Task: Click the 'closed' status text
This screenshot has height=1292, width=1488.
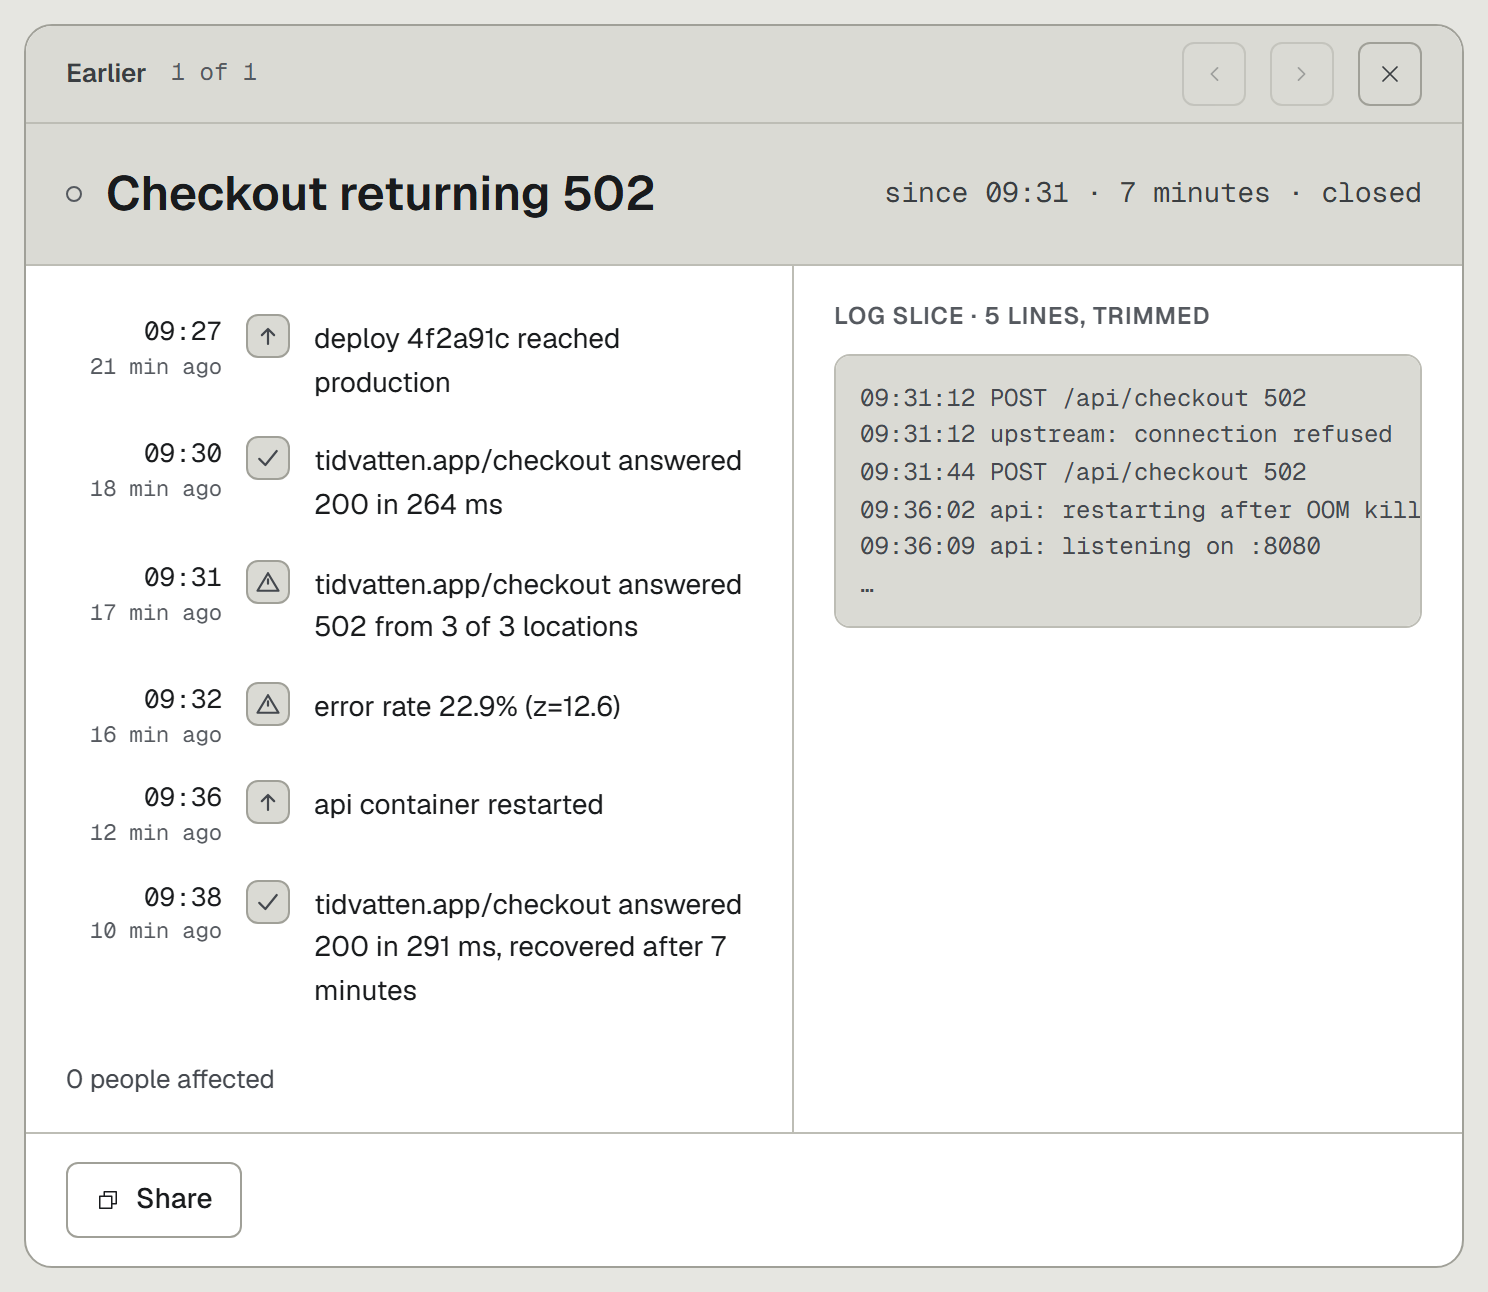Action: coord(1371,193)
